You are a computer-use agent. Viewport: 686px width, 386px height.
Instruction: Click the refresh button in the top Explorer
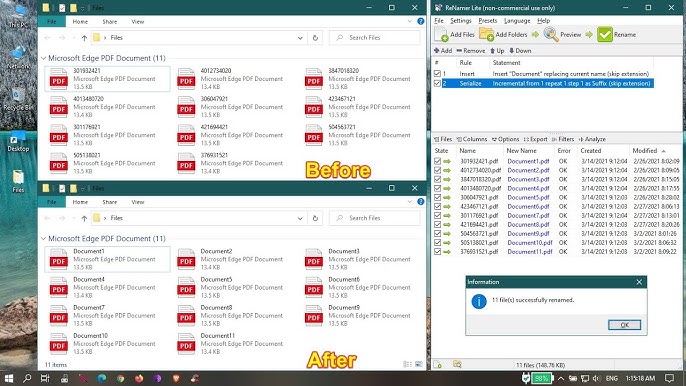pyautogui.click(x=315, y=38)
